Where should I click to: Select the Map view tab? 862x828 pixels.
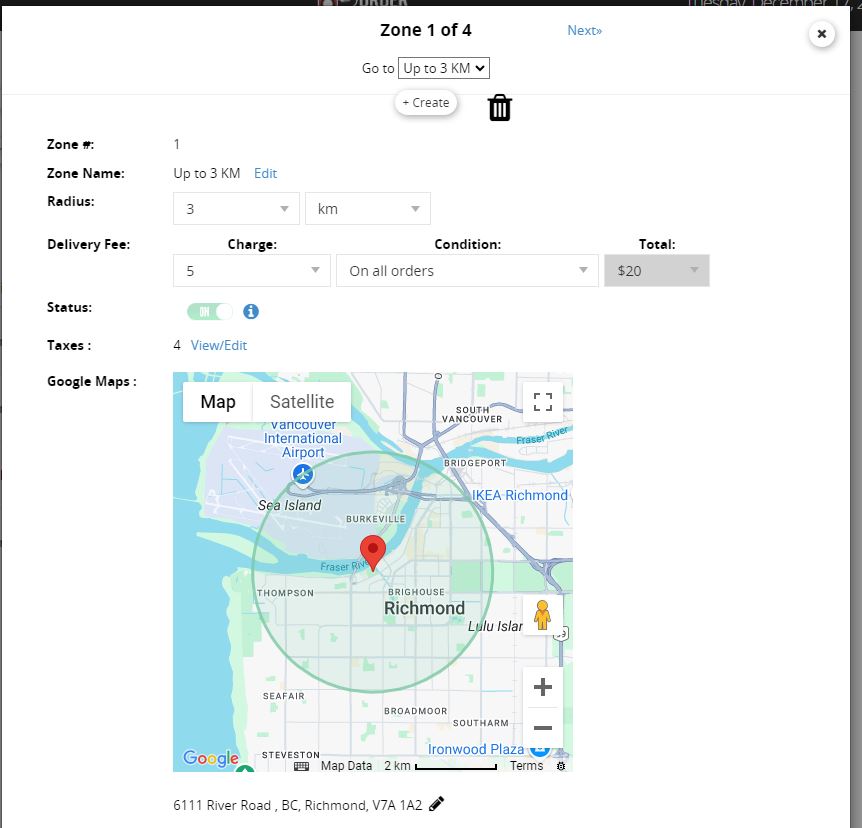(218, 402)
